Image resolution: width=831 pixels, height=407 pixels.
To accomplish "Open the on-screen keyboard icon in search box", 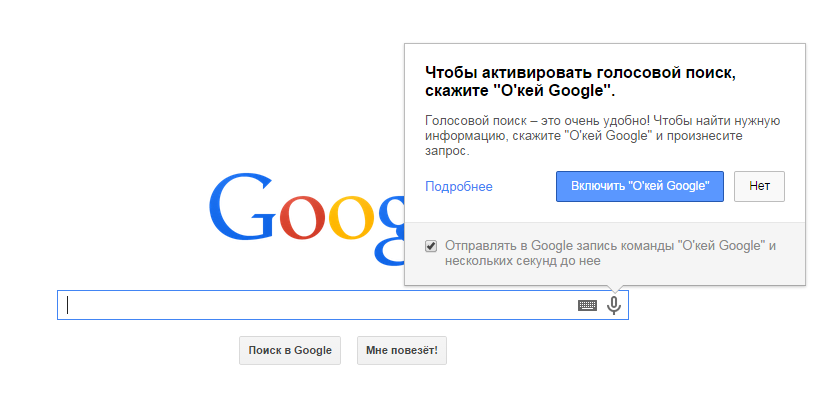I will click(587, 305).
